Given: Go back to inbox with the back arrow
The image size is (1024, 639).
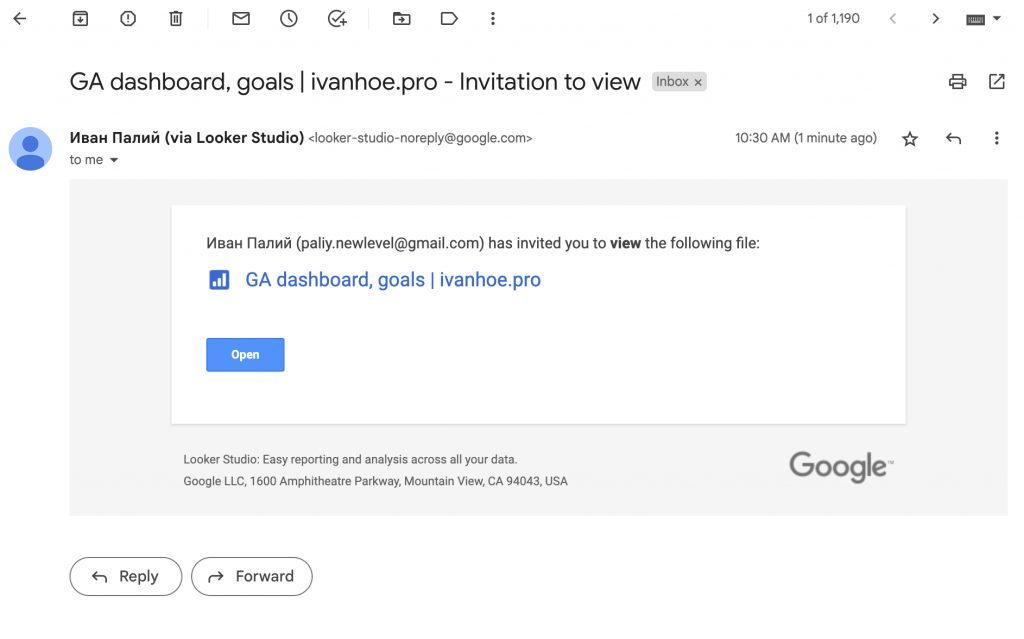Looking at the screenshot, I should tap(20, 19).
